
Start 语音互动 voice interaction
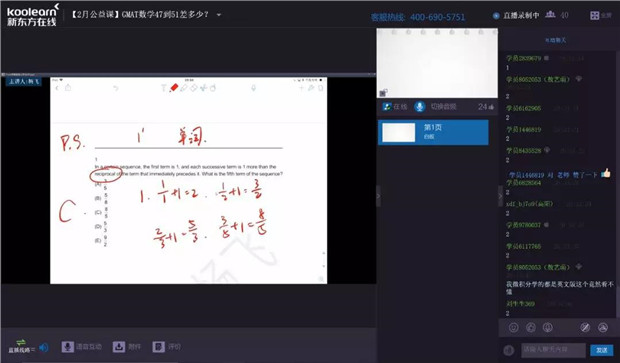(x=81, y=347)
